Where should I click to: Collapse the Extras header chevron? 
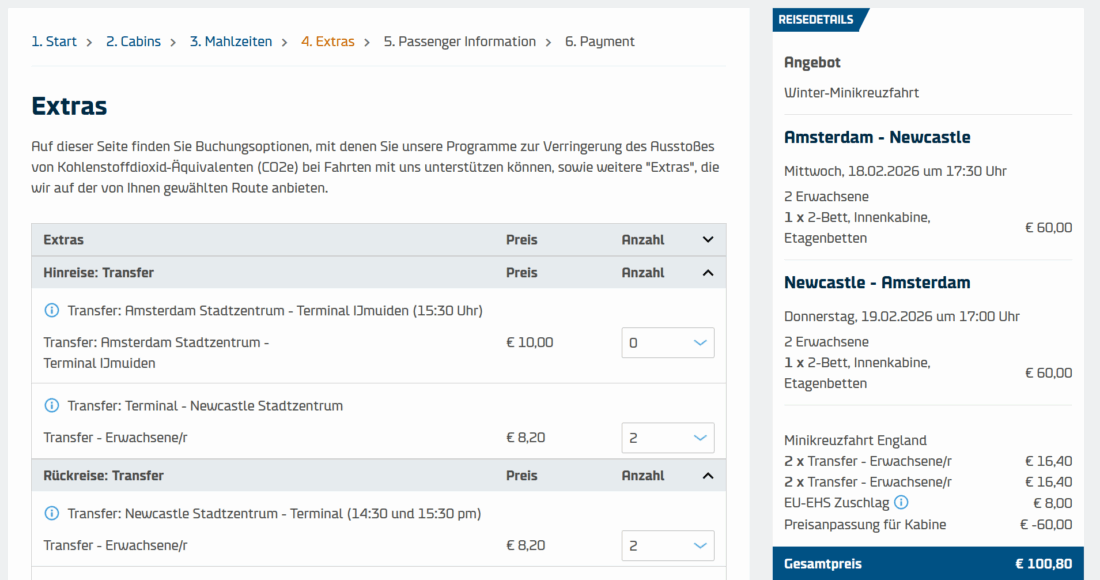coord(708,240)
